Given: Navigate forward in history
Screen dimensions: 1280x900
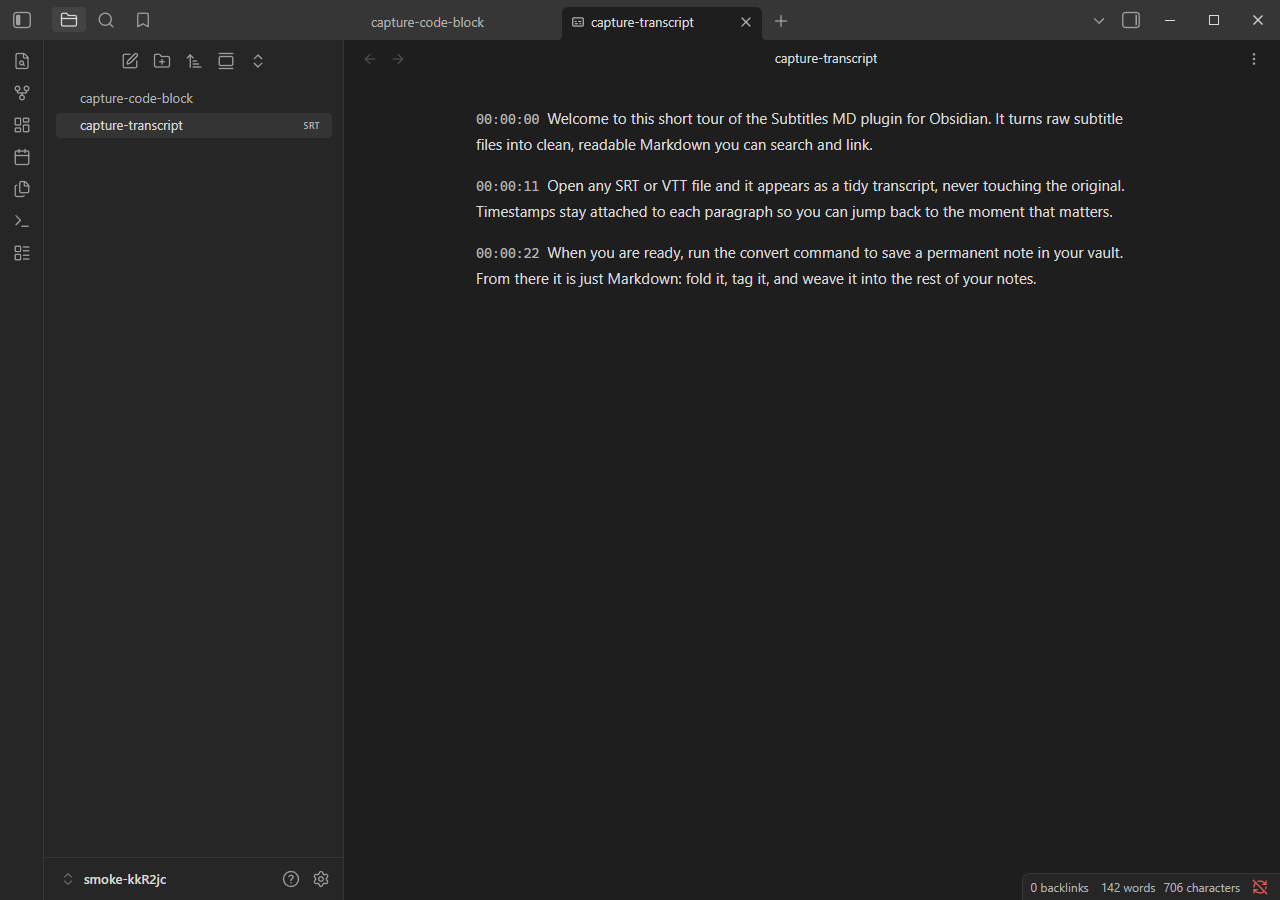Looking at the screenshot, I should click(x=398, y=59).
